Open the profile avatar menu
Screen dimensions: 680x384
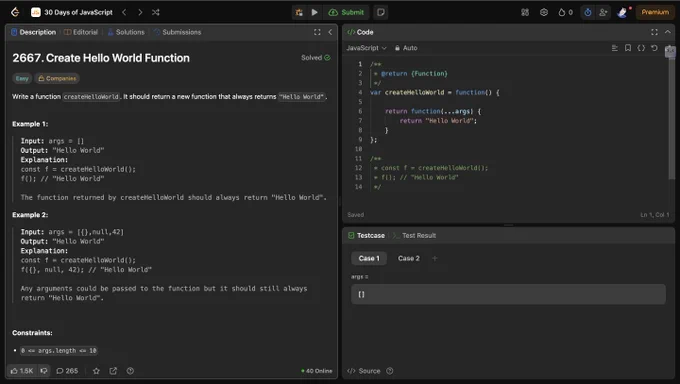623,12
